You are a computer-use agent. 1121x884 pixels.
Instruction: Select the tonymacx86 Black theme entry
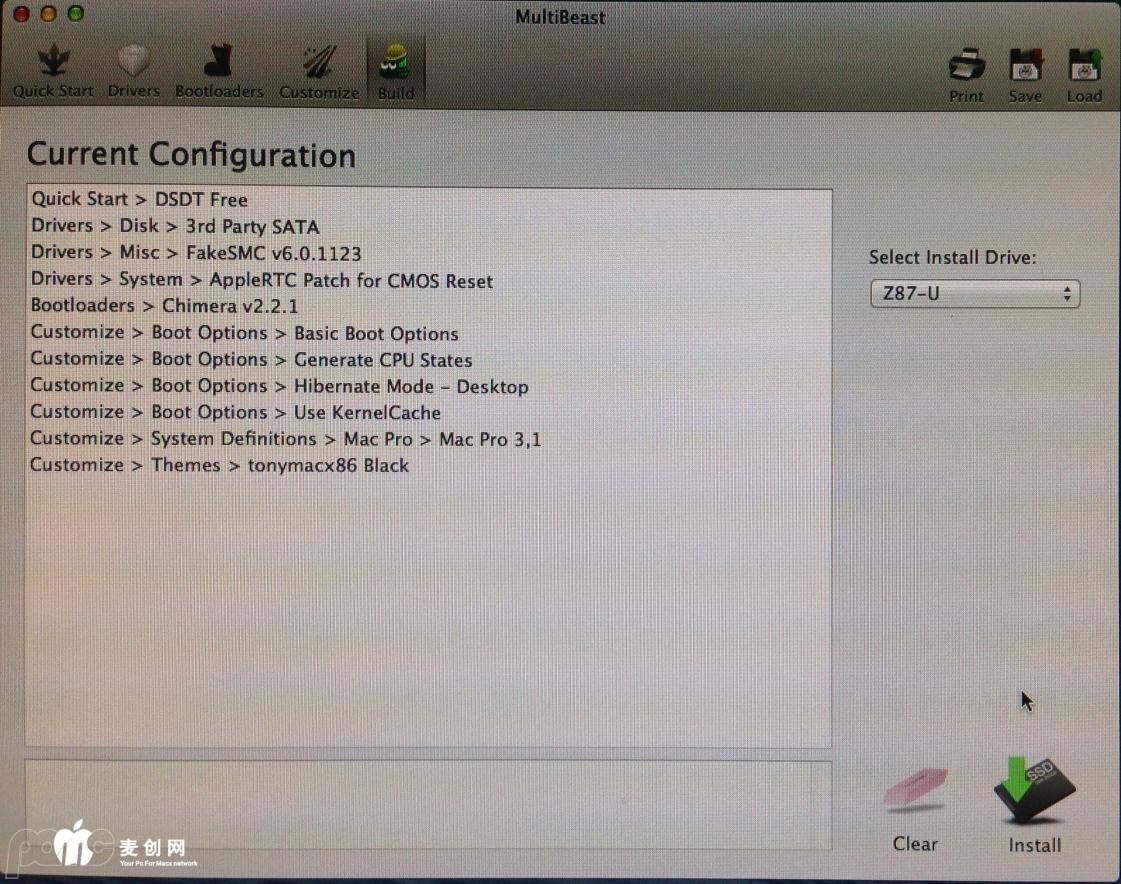tap(219, 465)
